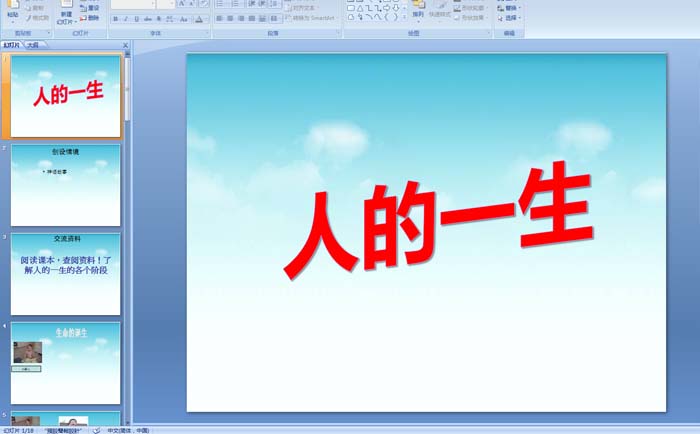700x434 pixels.
Task: Decrease font size with shrink-font icon
Action: tap(192, 4)
